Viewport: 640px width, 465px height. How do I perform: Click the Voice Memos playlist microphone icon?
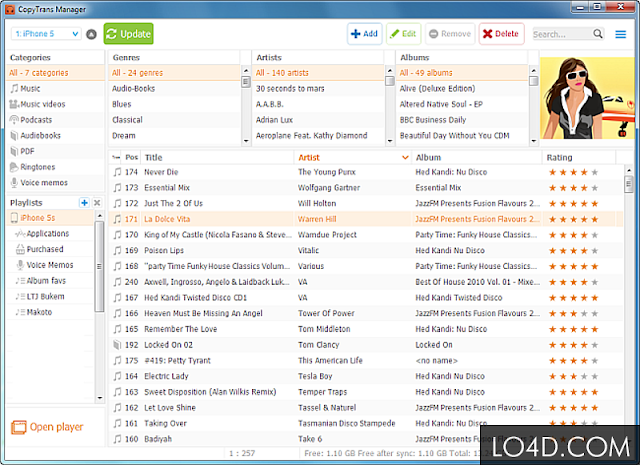[x=20, y=265]
